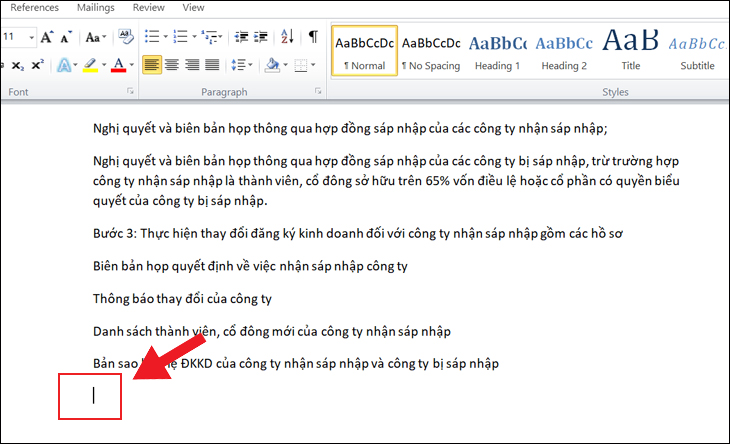Click the red font color swatch
The height and width of the screenshot is (444, 730).
pyautogui.click(x=118, y=66)
